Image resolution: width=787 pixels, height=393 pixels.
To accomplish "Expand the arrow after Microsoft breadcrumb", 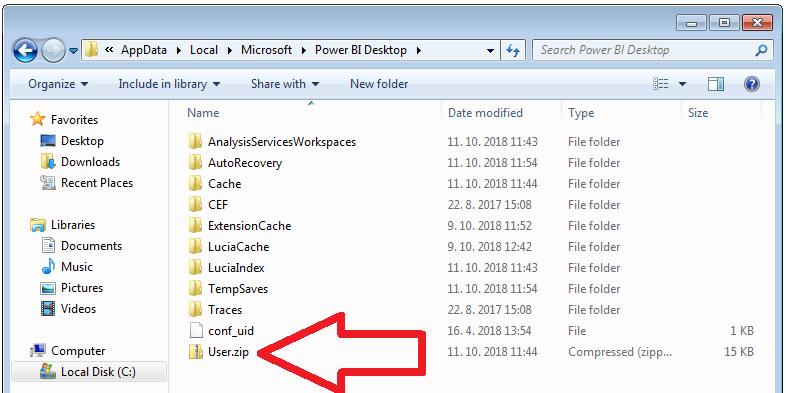I will (303, 50).
